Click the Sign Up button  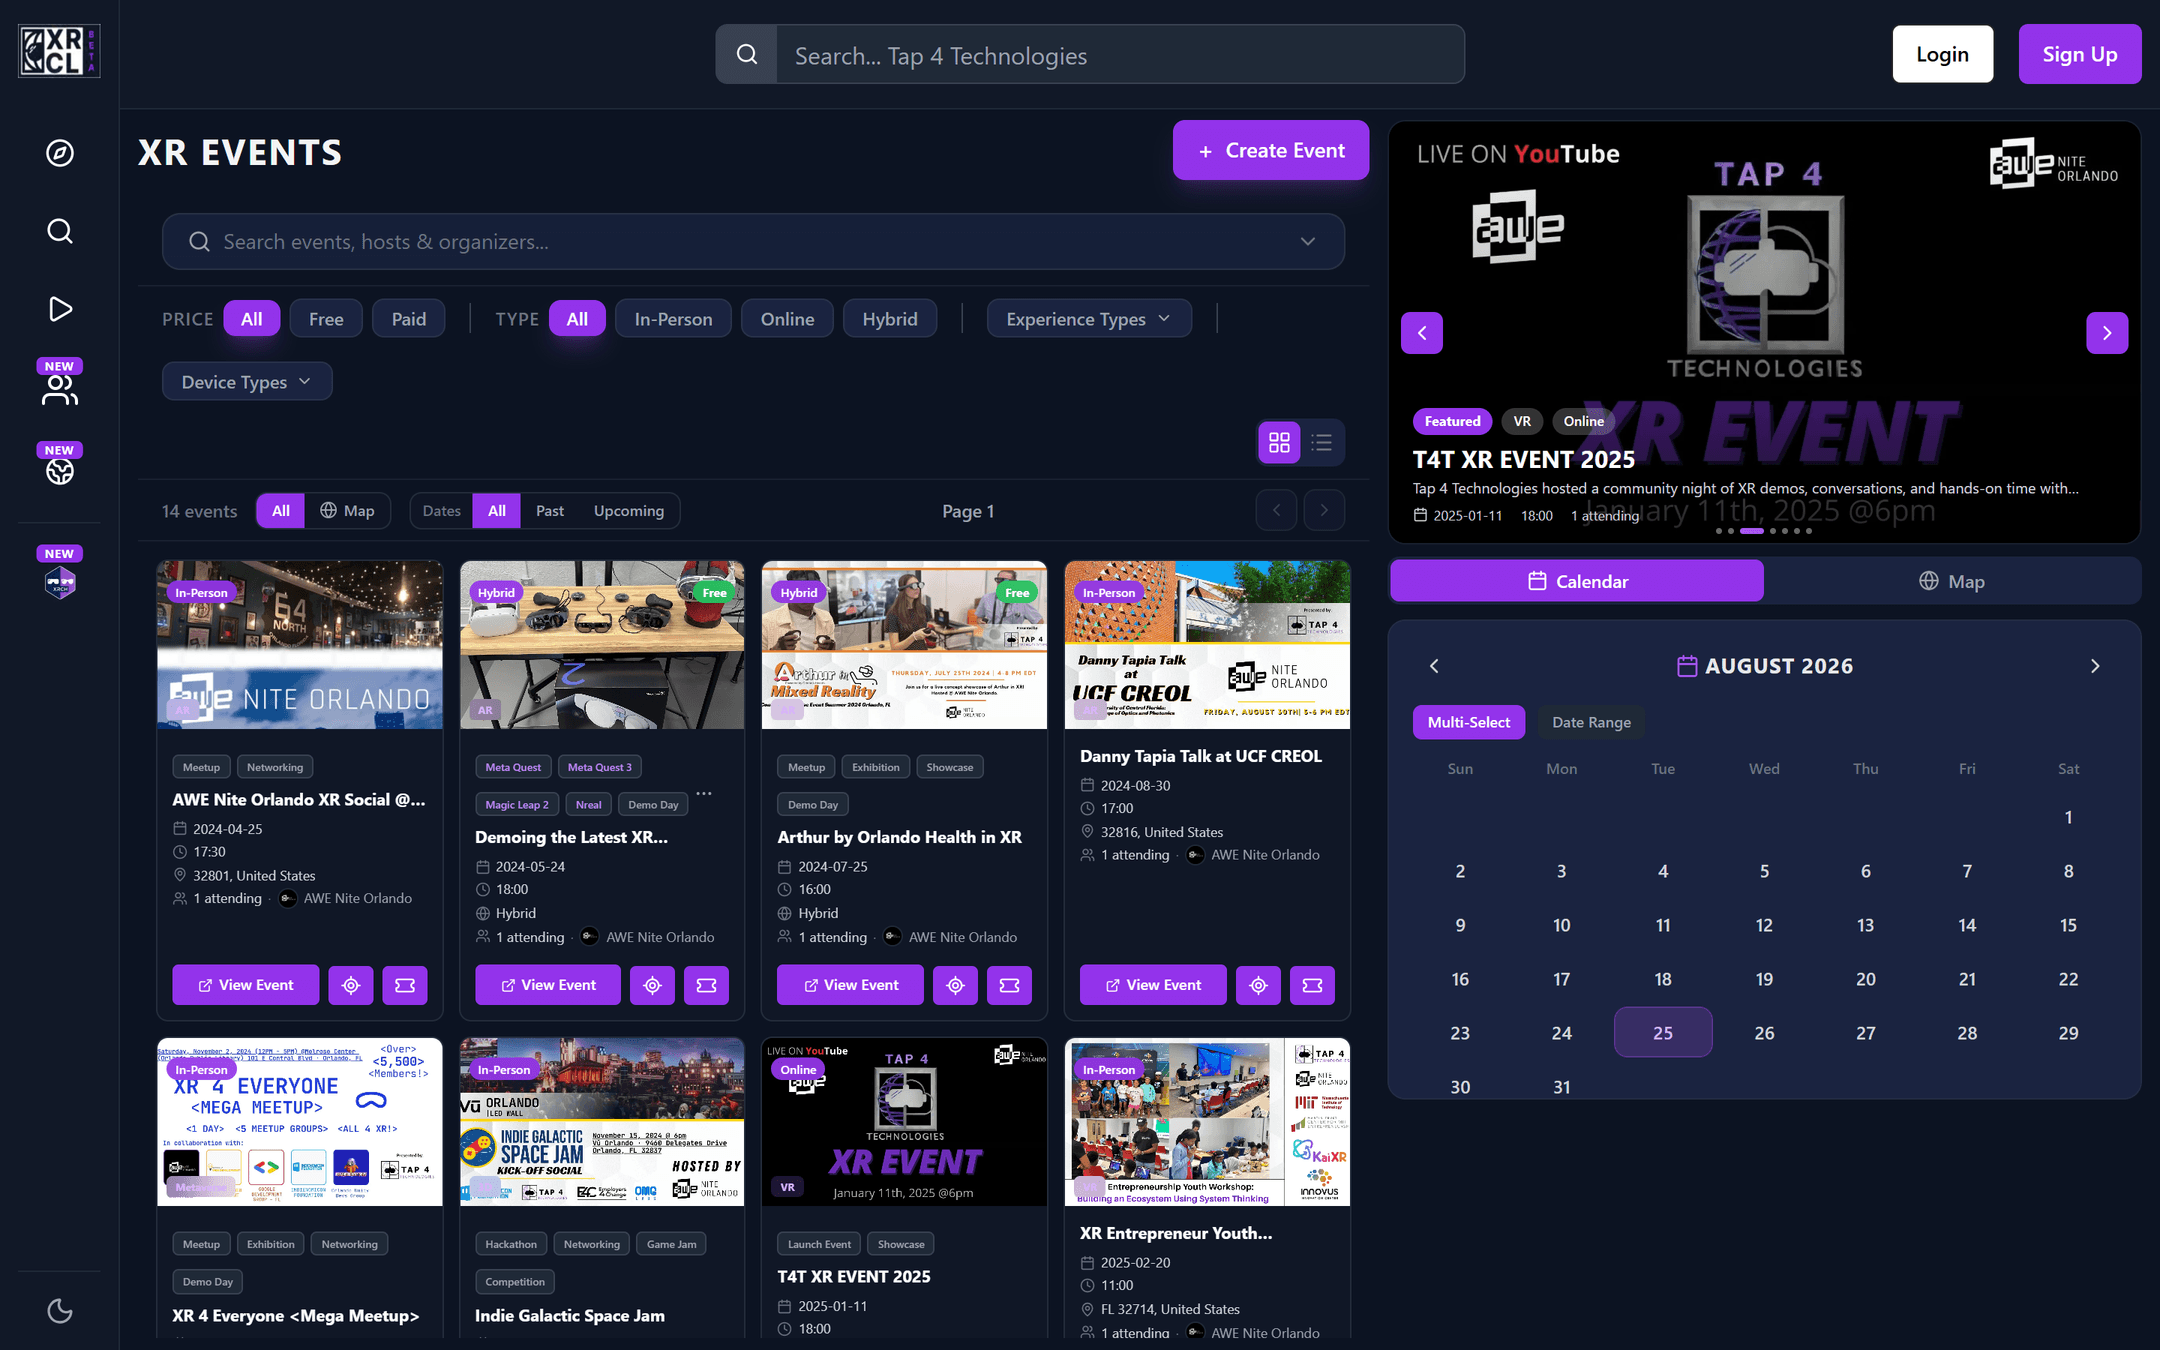point(2080,54)
